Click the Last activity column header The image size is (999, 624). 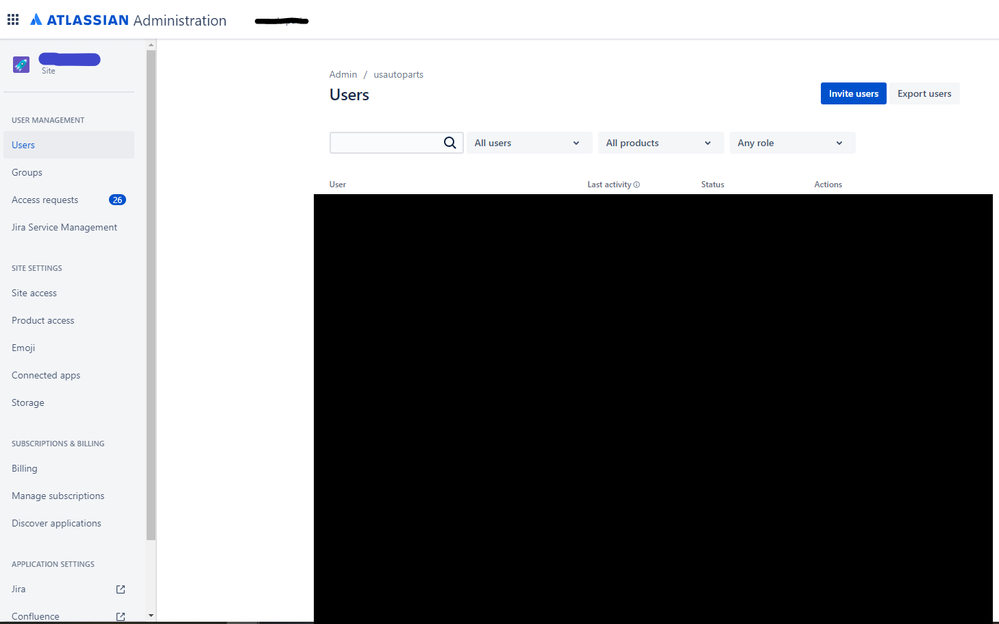click(609, 184)
